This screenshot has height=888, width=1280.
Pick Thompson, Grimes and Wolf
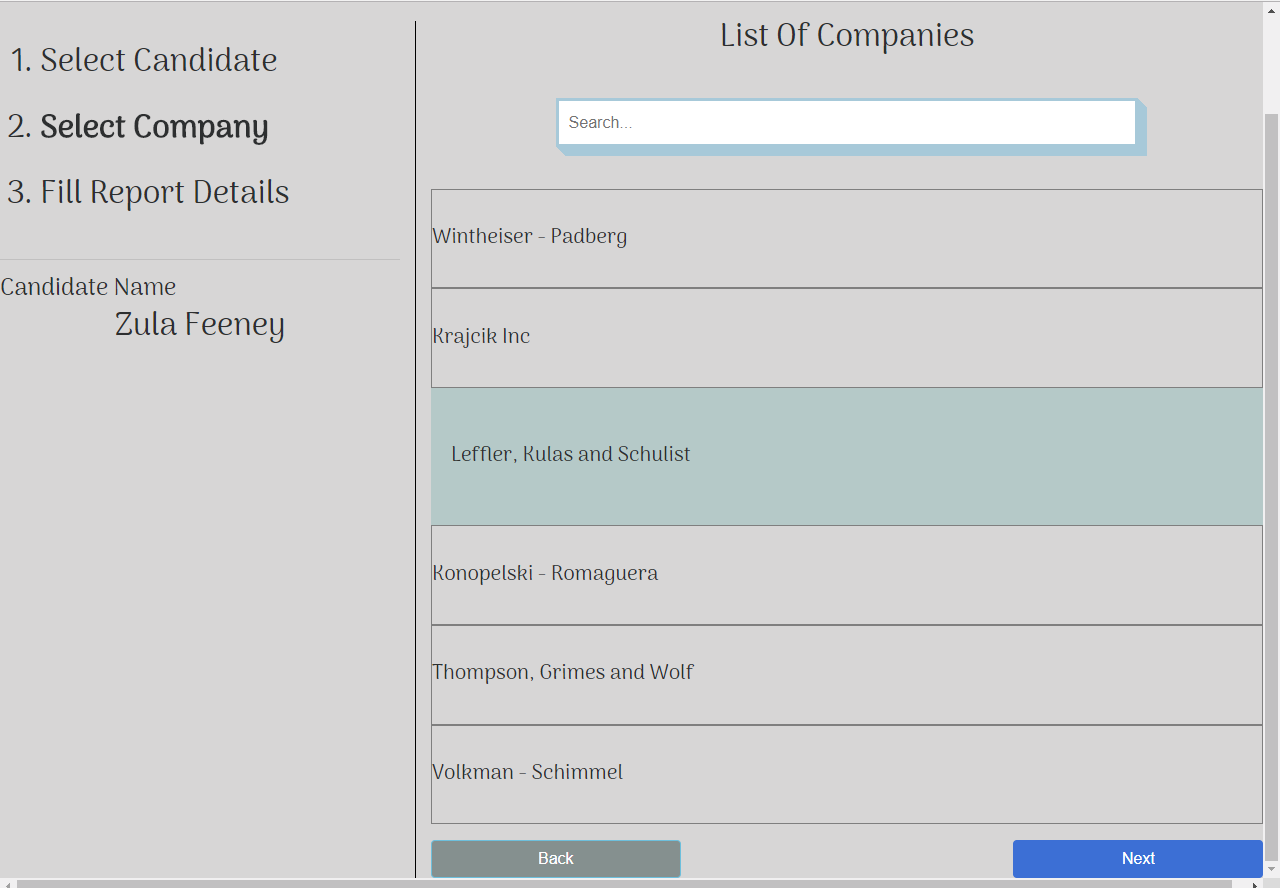(847, 672)
